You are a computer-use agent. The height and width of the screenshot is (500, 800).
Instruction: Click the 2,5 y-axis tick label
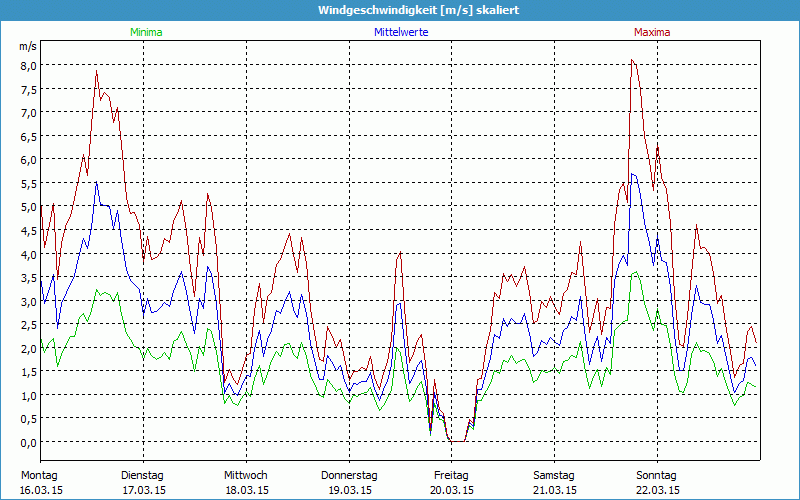[28, 324]
